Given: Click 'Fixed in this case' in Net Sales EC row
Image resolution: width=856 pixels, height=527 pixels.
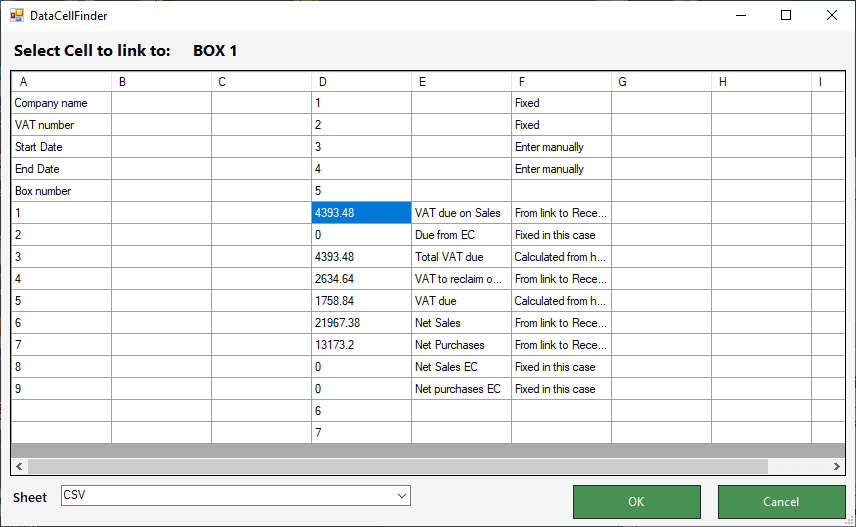Looking at the screenshot, I should 561,367.
